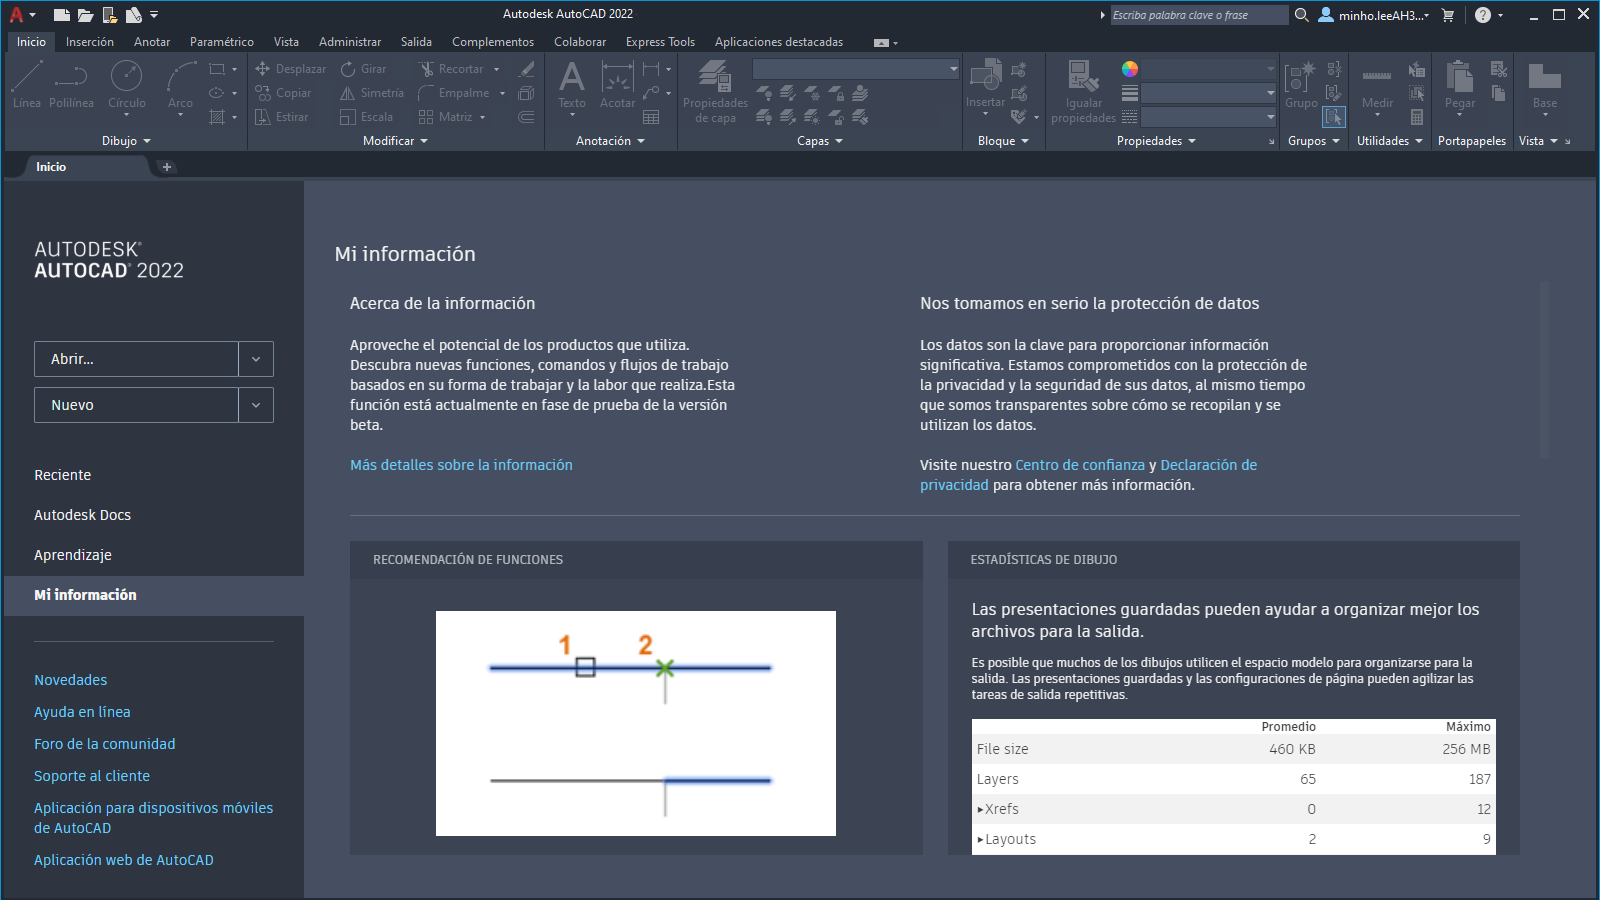Screen dimensions: 1600x900
Task: Click the Nuevo button
Action: pos(136,405)
